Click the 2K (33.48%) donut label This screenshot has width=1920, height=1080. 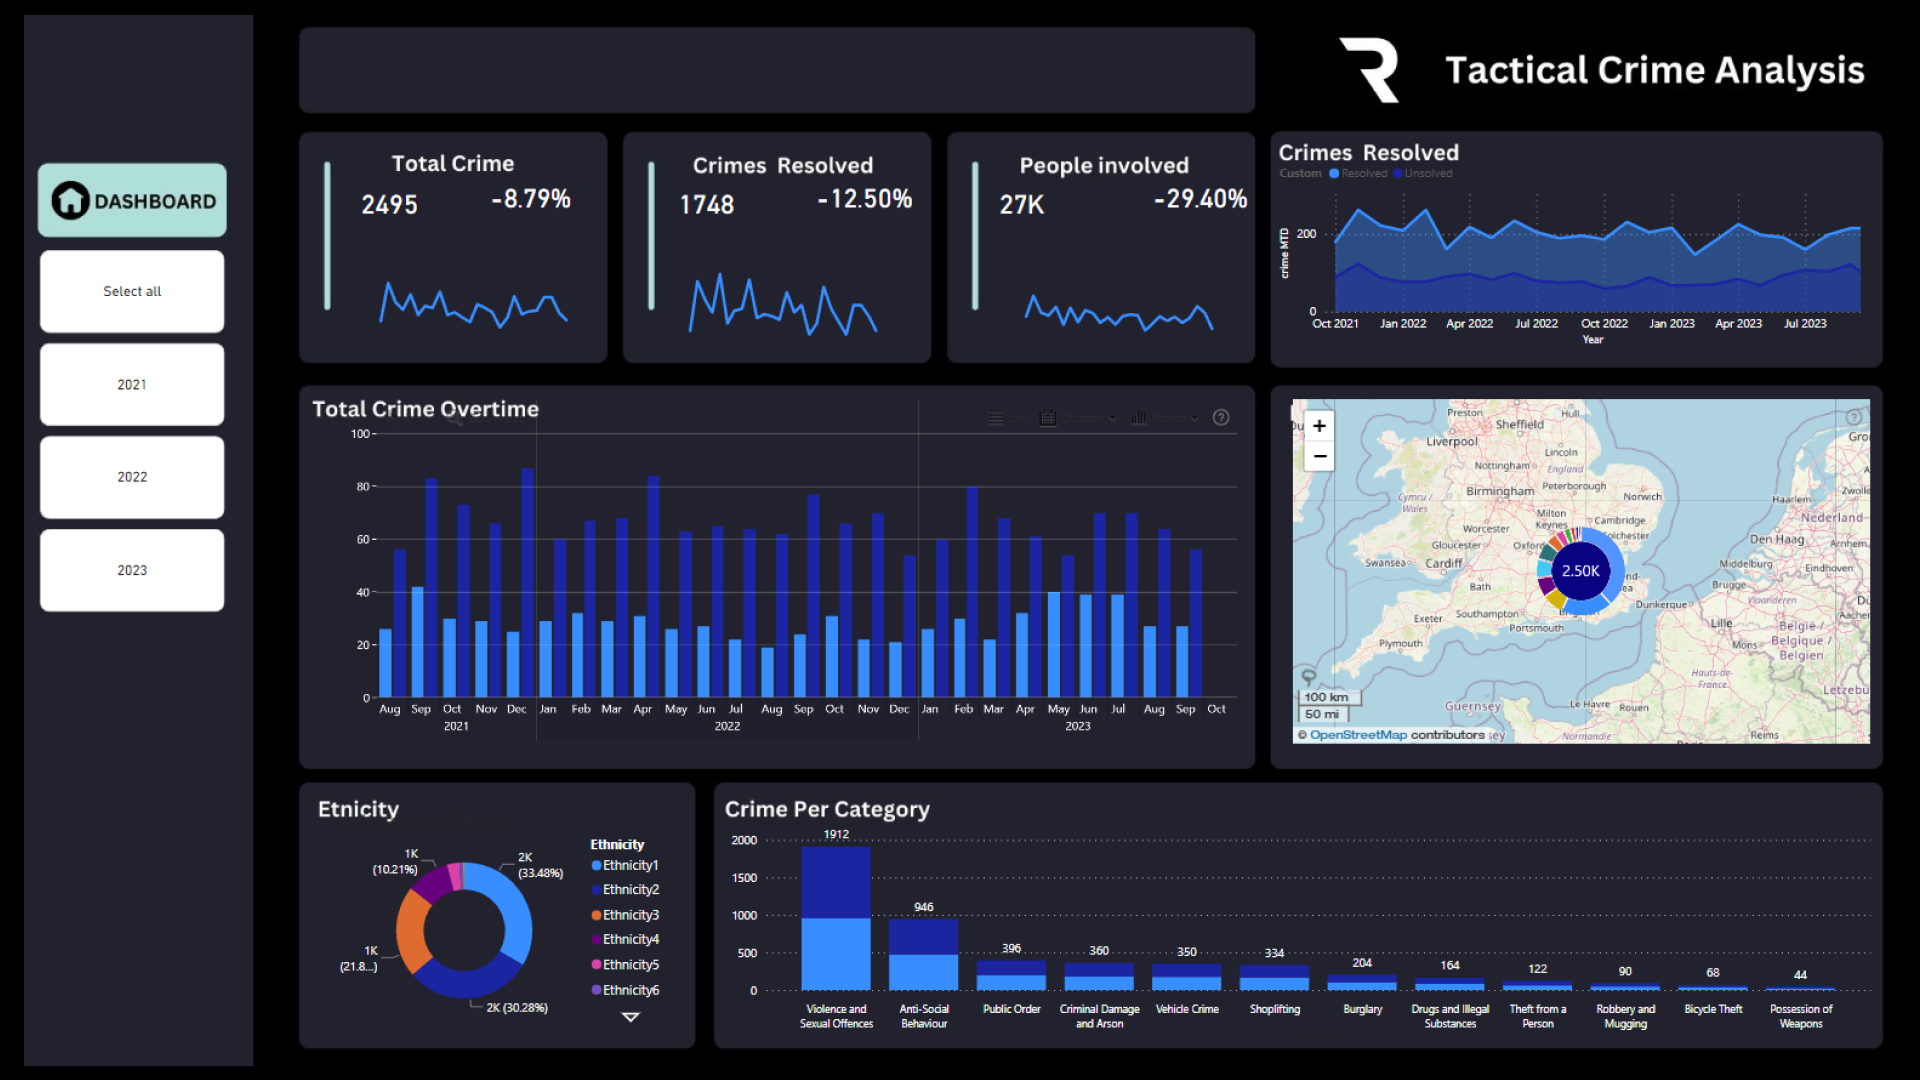539,865
